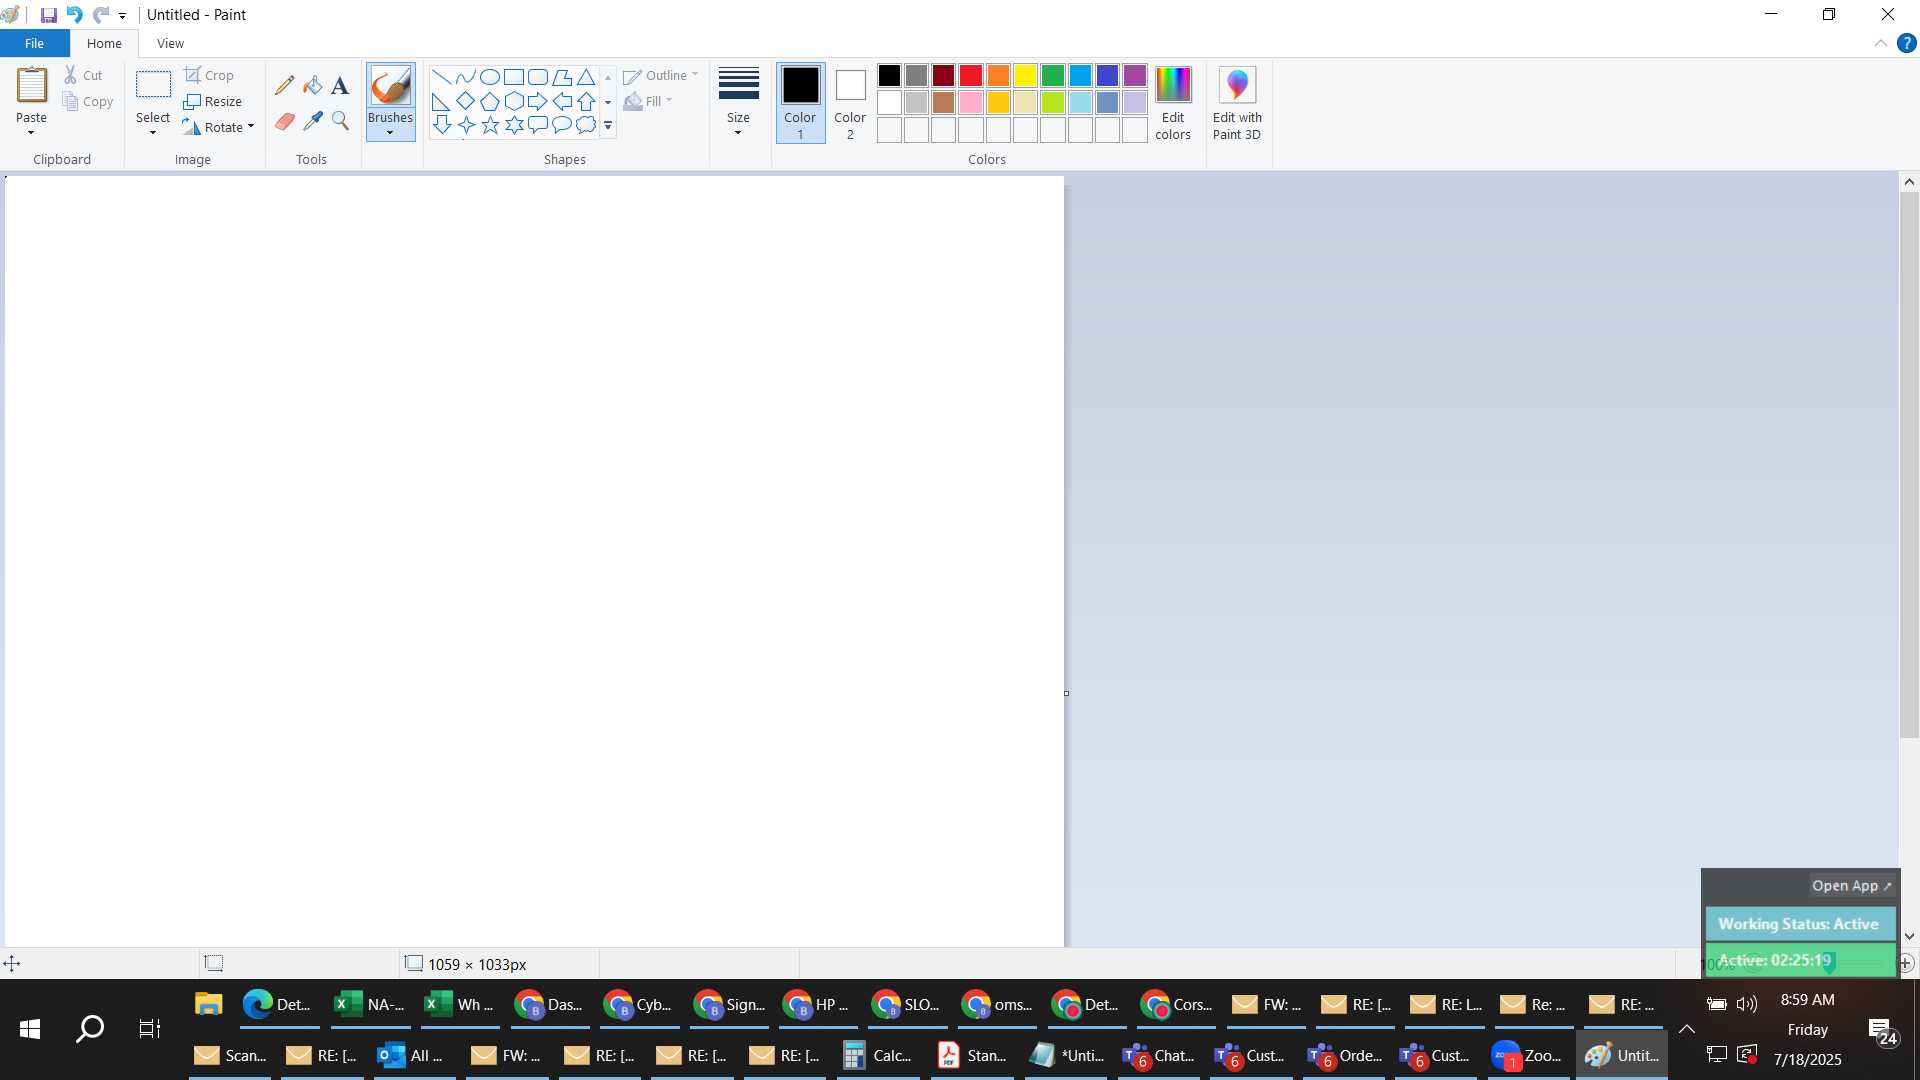Open the shape Fill dropdown

(648, 102)
